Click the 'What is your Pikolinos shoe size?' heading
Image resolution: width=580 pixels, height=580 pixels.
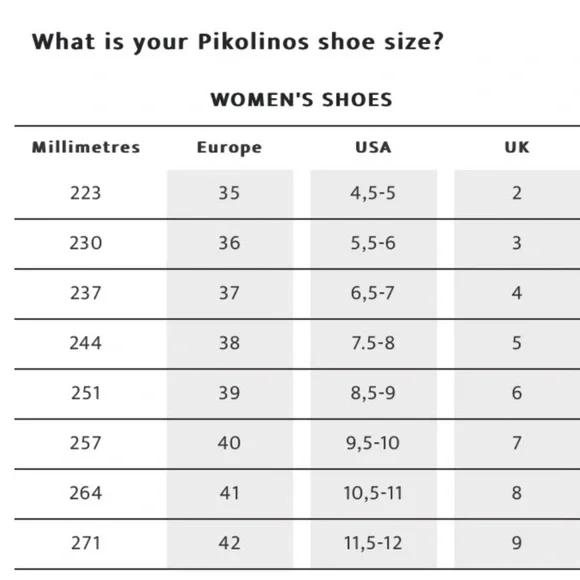[237, 41]
